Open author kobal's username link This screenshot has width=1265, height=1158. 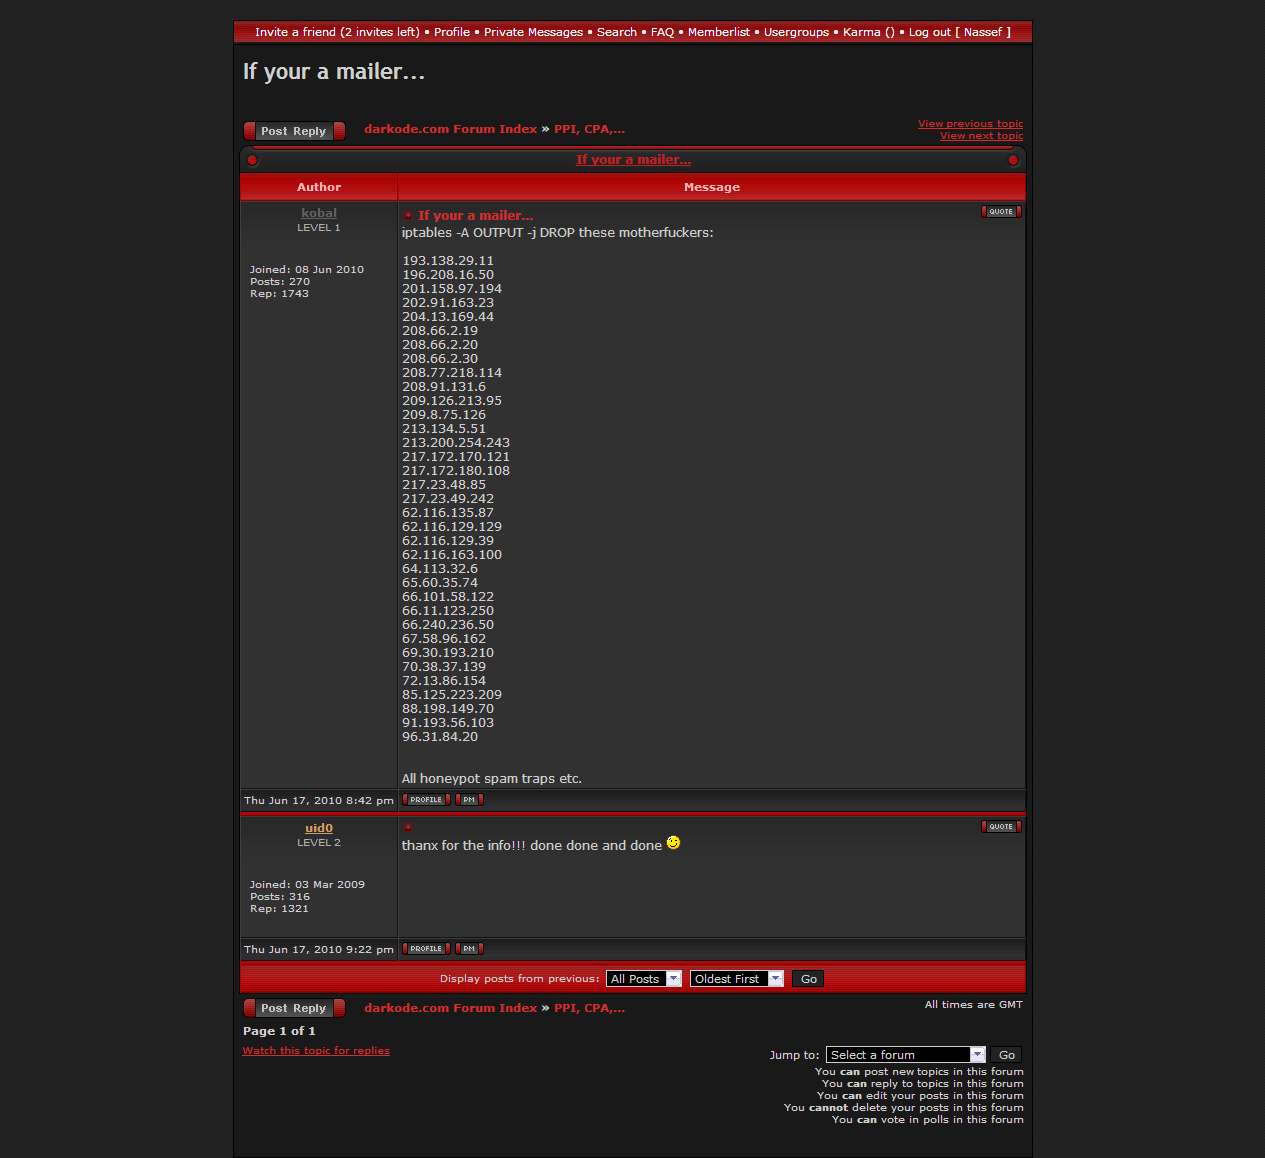pos(319,213)
